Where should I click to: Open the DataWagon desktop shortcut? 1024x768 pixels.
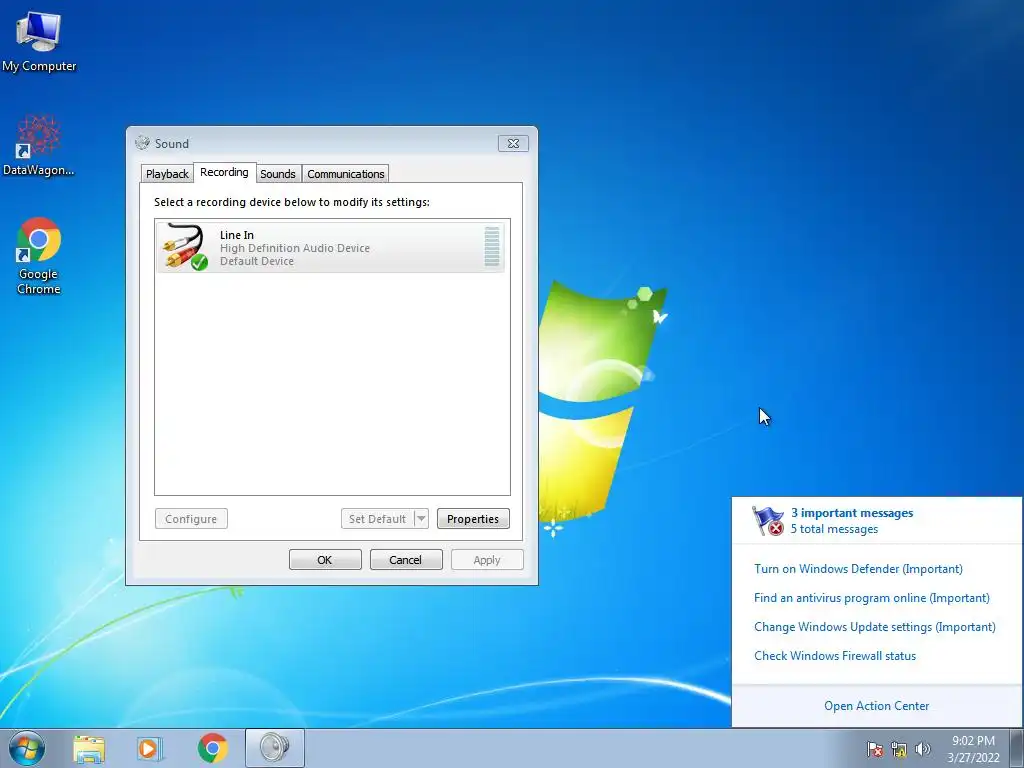click(x=39, y=145)
